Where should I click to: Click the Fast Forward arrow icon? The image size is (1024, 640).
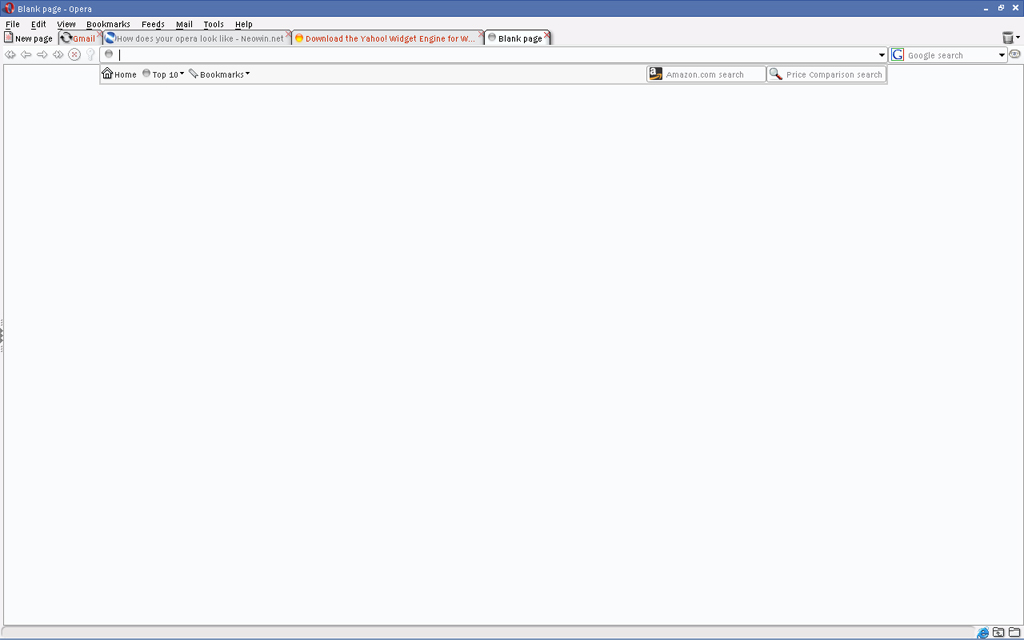click(58, 55)
